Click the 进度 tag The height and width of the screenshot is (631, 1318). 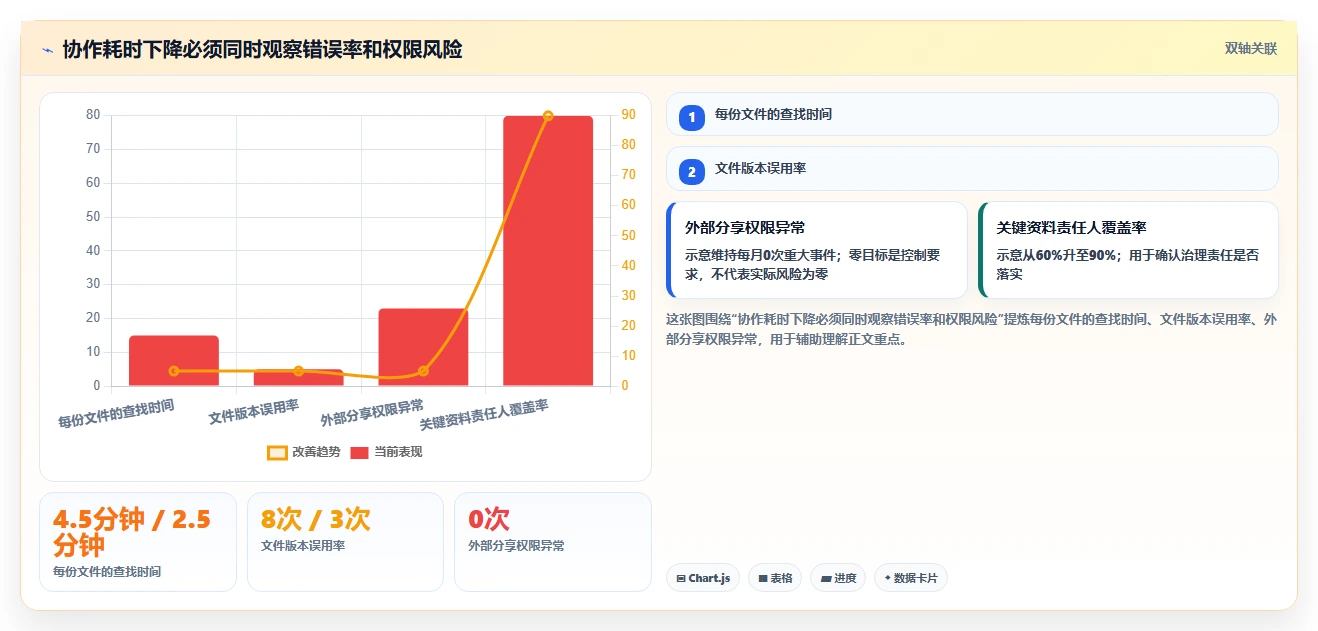(x=838, y=578)
